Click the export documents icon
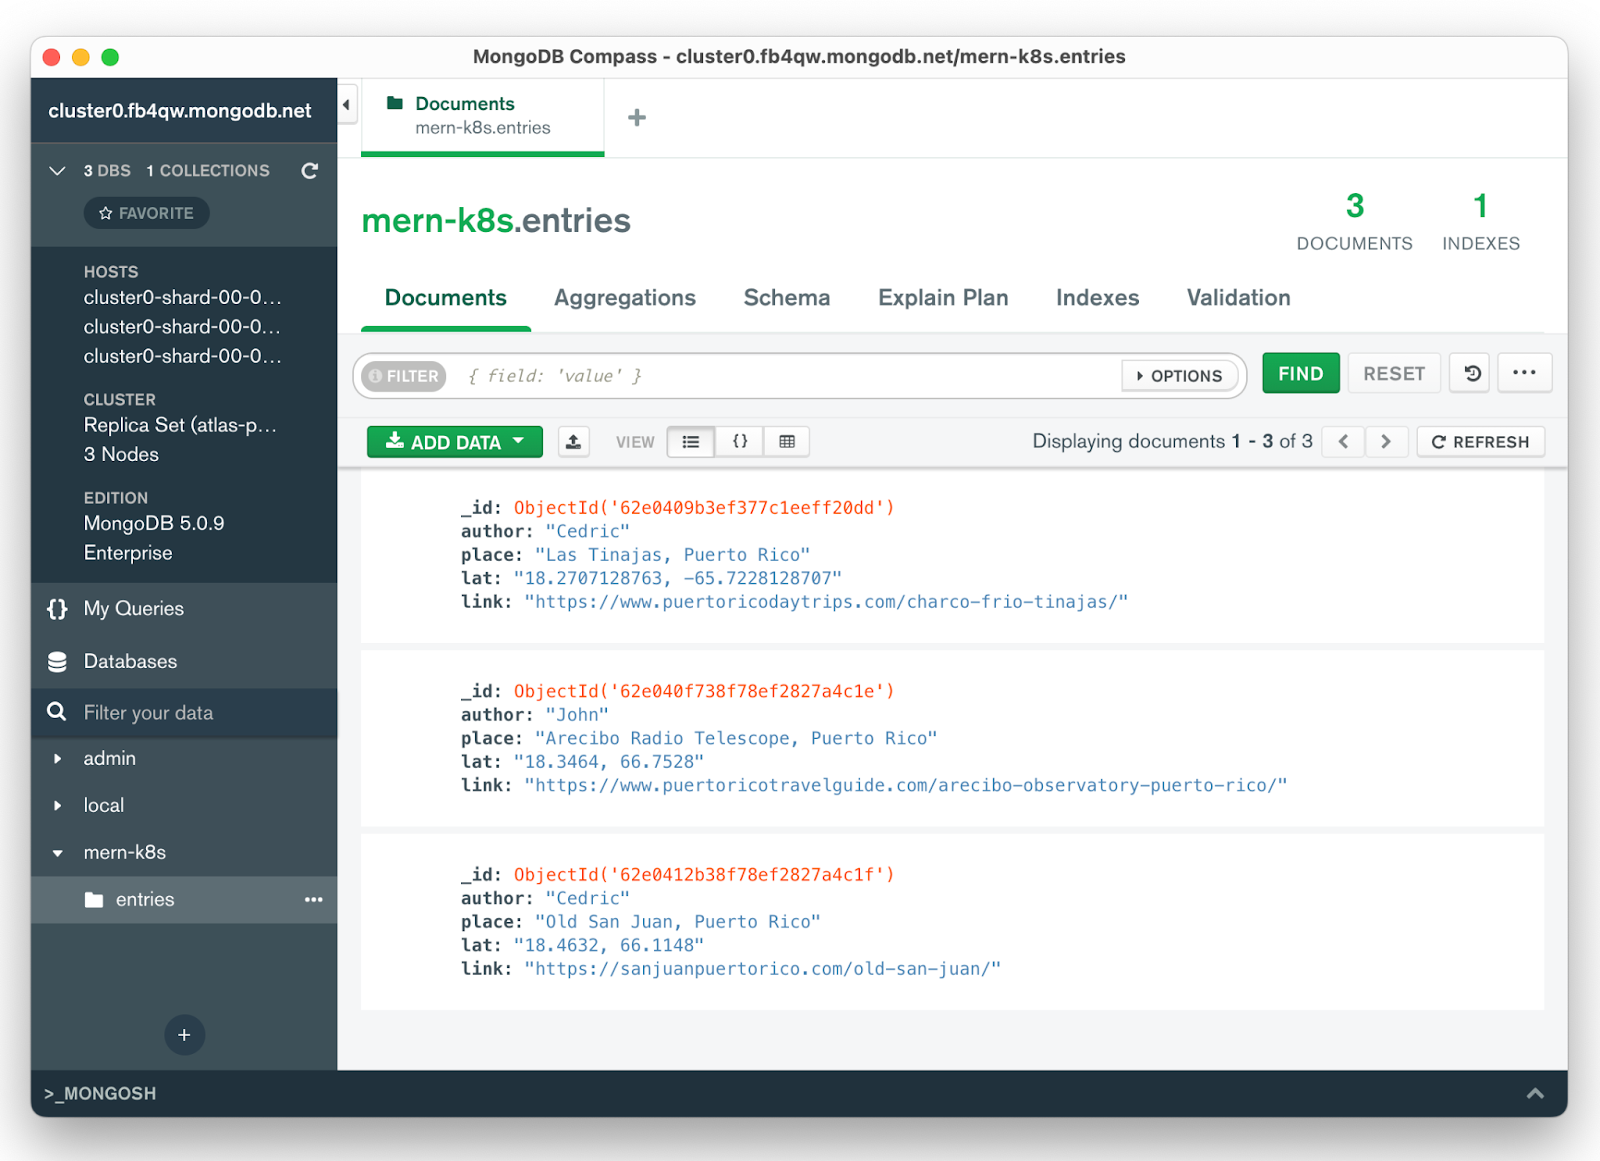The height and width of the screenshot is (1161, 1600). tap(573, 441)
